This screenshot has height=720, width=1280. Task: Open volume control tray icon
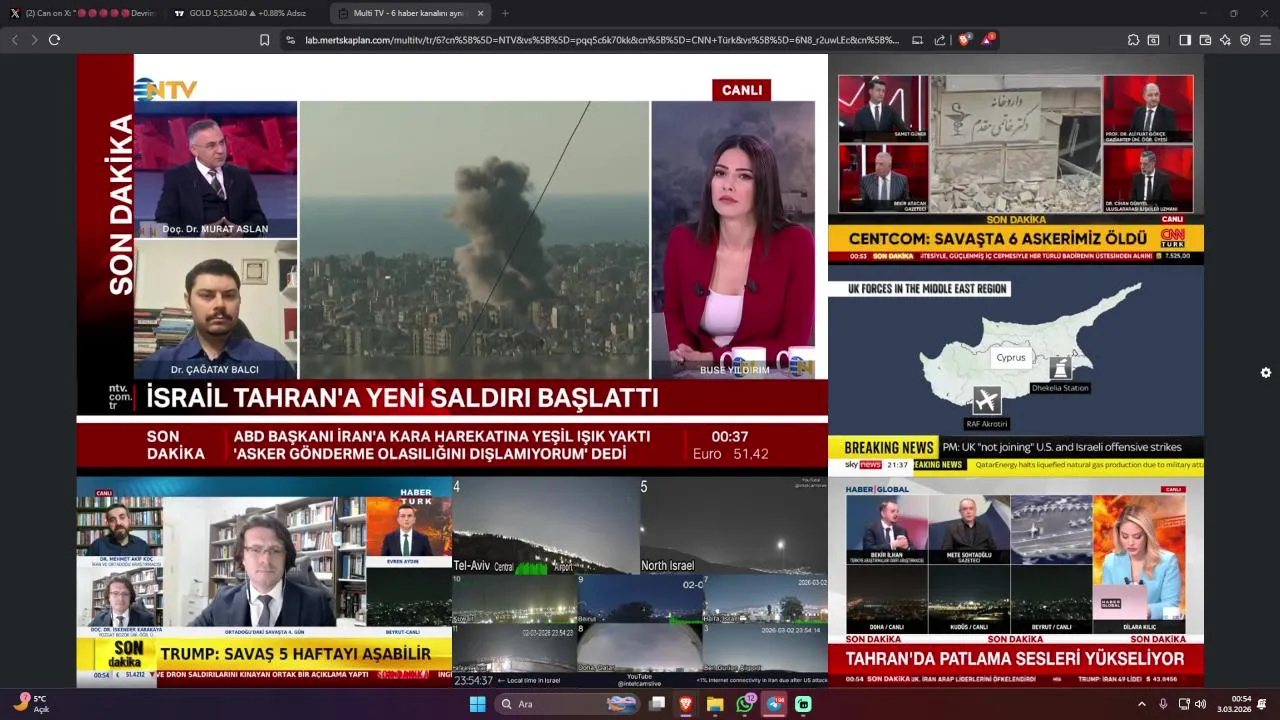point(1200,704)
